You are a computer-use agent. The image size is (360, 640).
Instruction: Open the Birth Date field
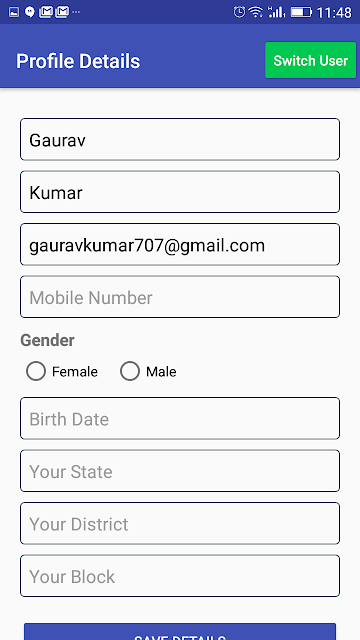click(x=180, y=418)
